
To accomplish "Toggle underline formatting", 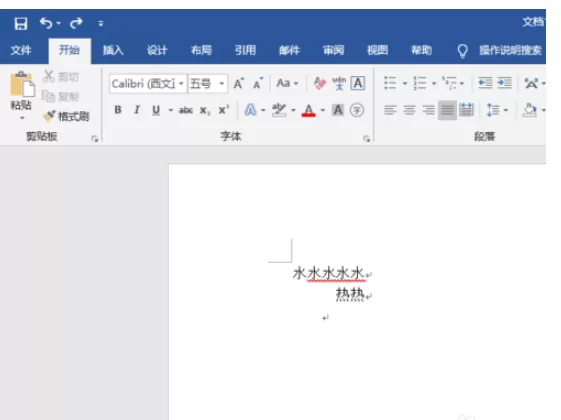I will (156, 110).
